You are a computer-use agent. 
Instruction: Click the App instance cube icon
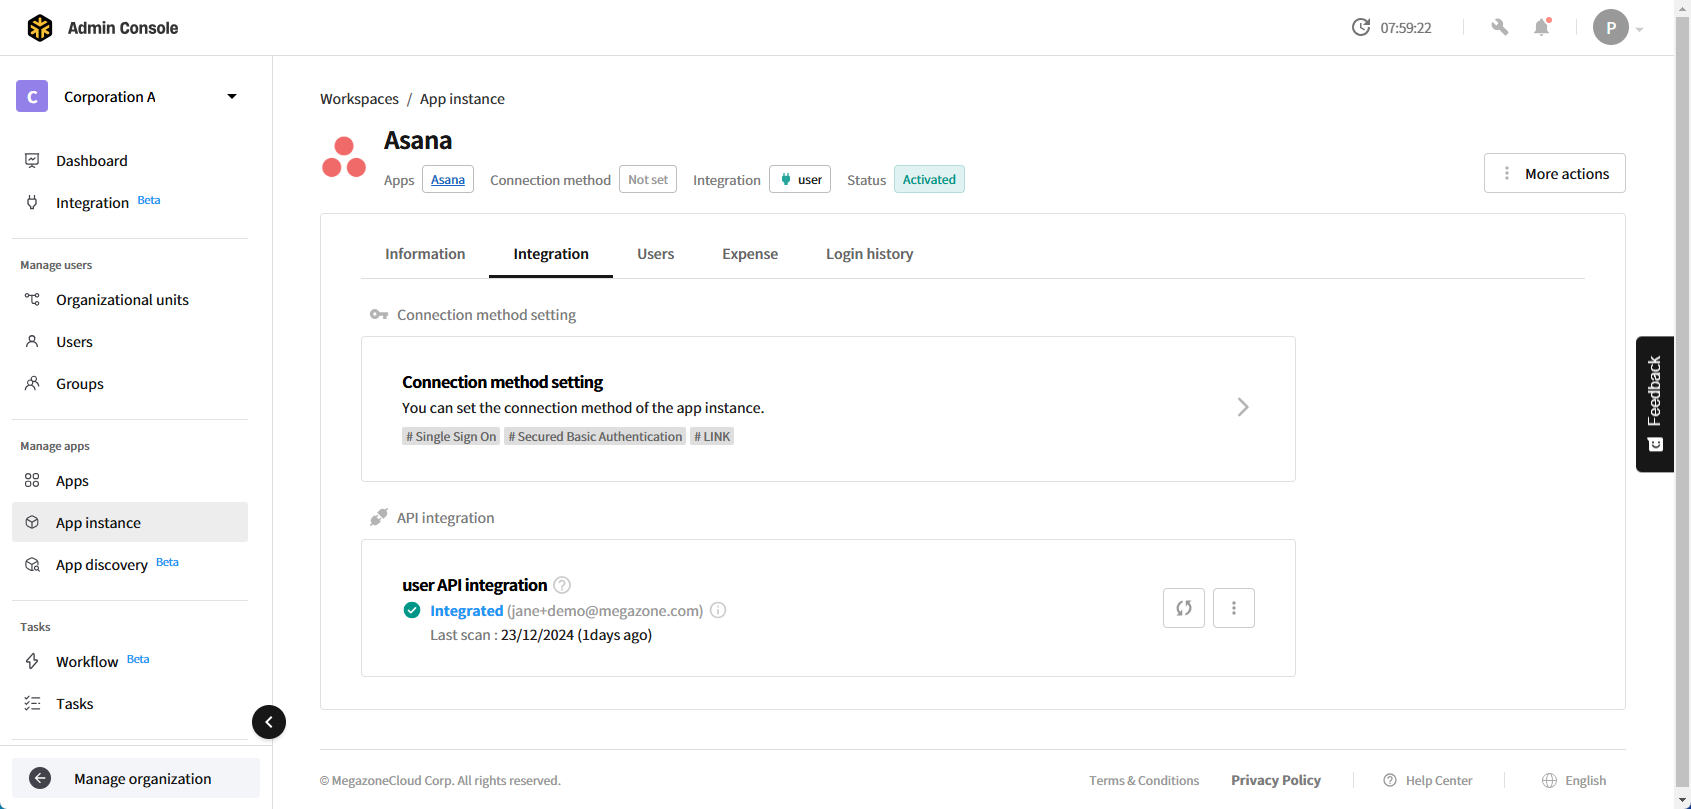point(32,522)
